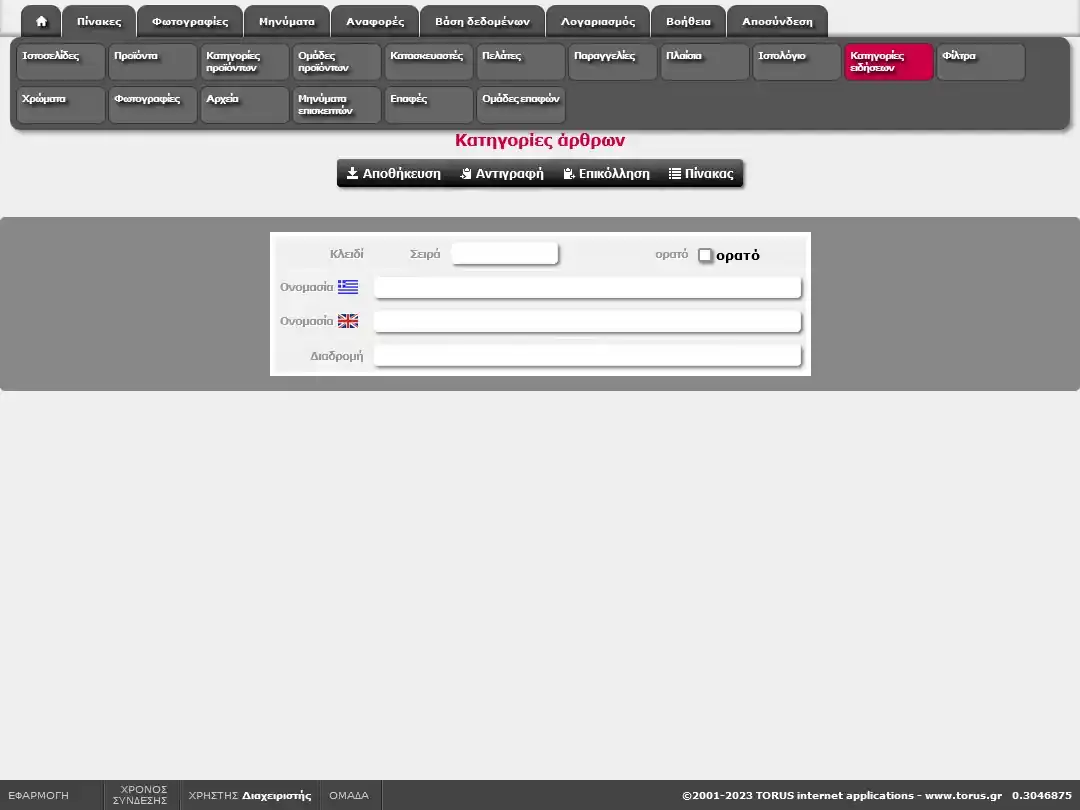Screen dimensions: 1080x810
Task: Open the Βάση δεδομένων tab
Action: [482, 21]
